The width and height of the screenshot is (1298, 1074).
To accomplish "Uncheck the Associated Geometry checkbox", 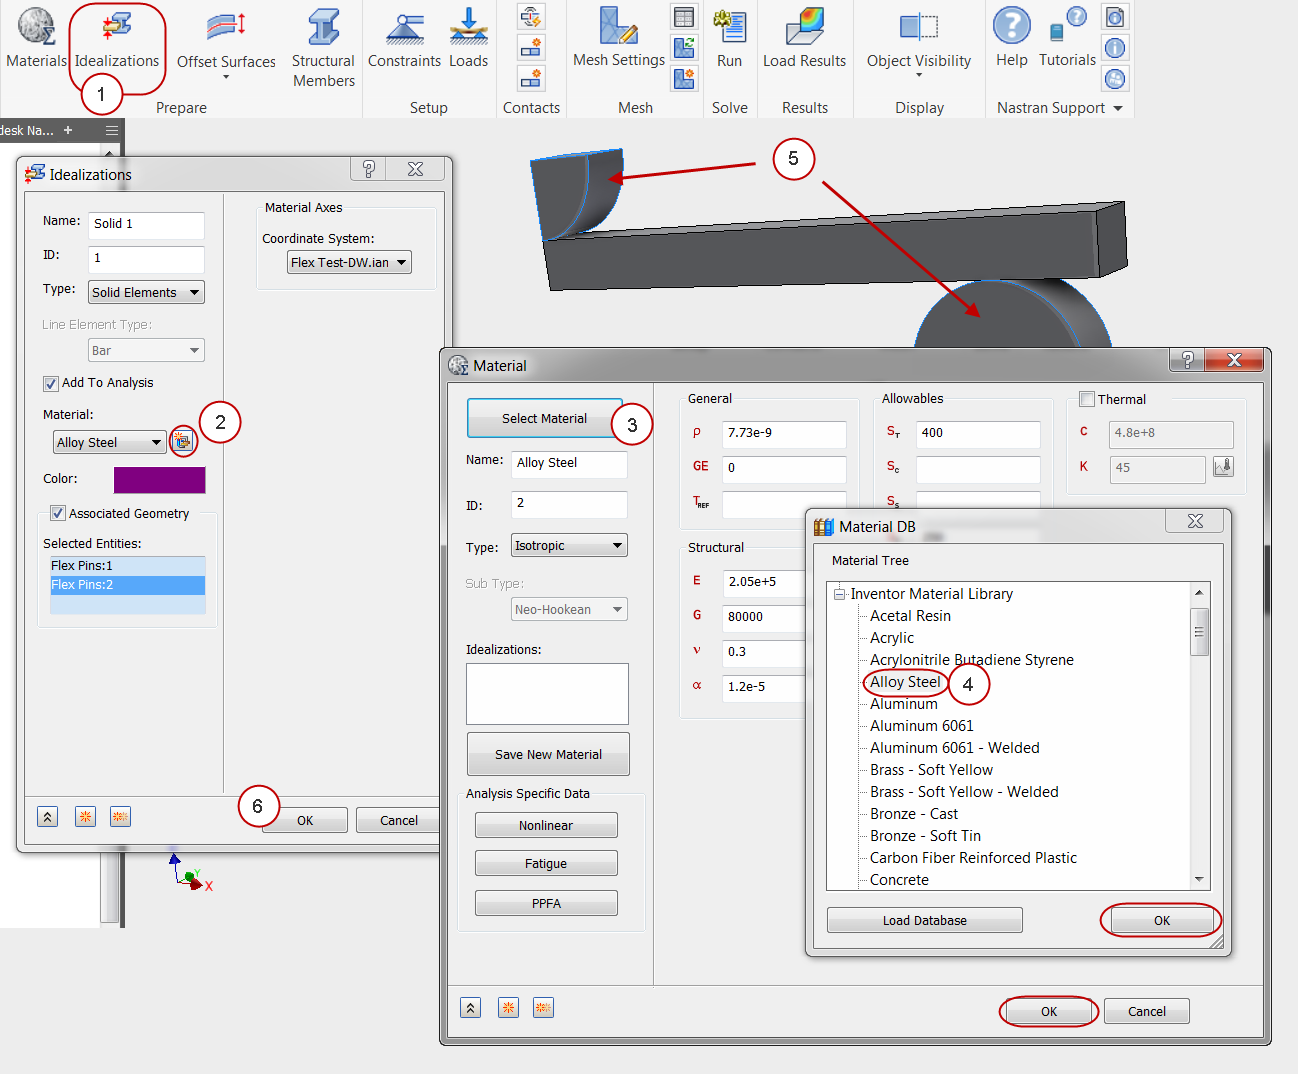I will point(58,513).
